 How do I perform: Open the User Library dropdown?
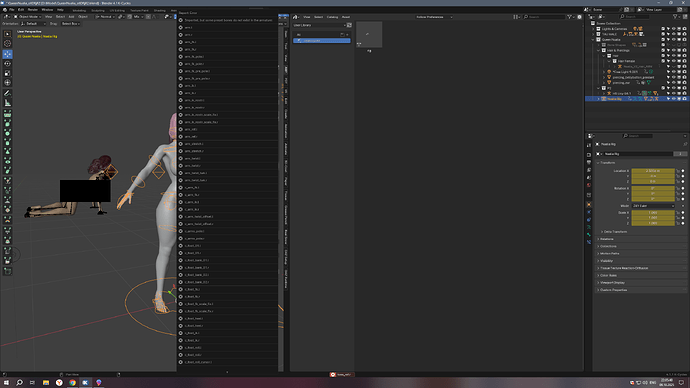coord(319,25)
